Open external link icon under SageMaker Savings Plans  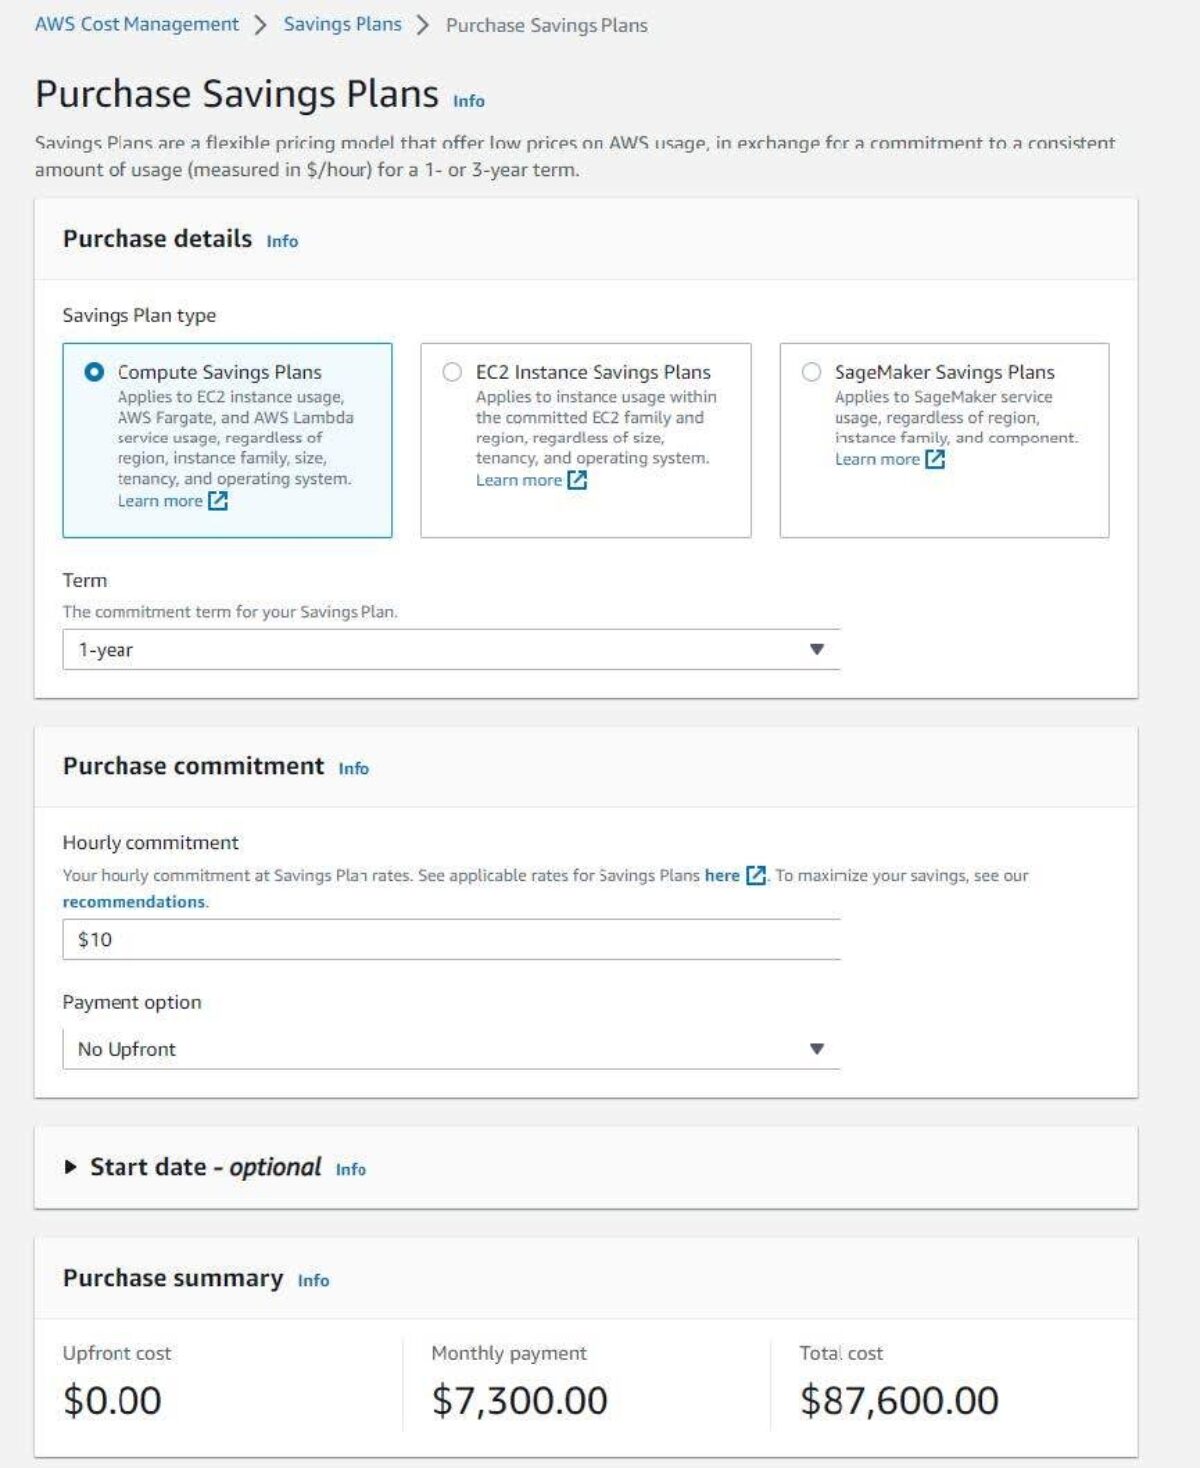coord(935,459)
